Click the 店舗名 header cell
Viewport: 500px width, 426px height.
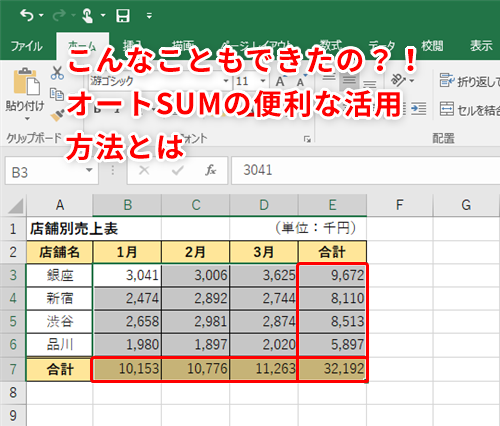pyautogui.click(x=60, y=252)
